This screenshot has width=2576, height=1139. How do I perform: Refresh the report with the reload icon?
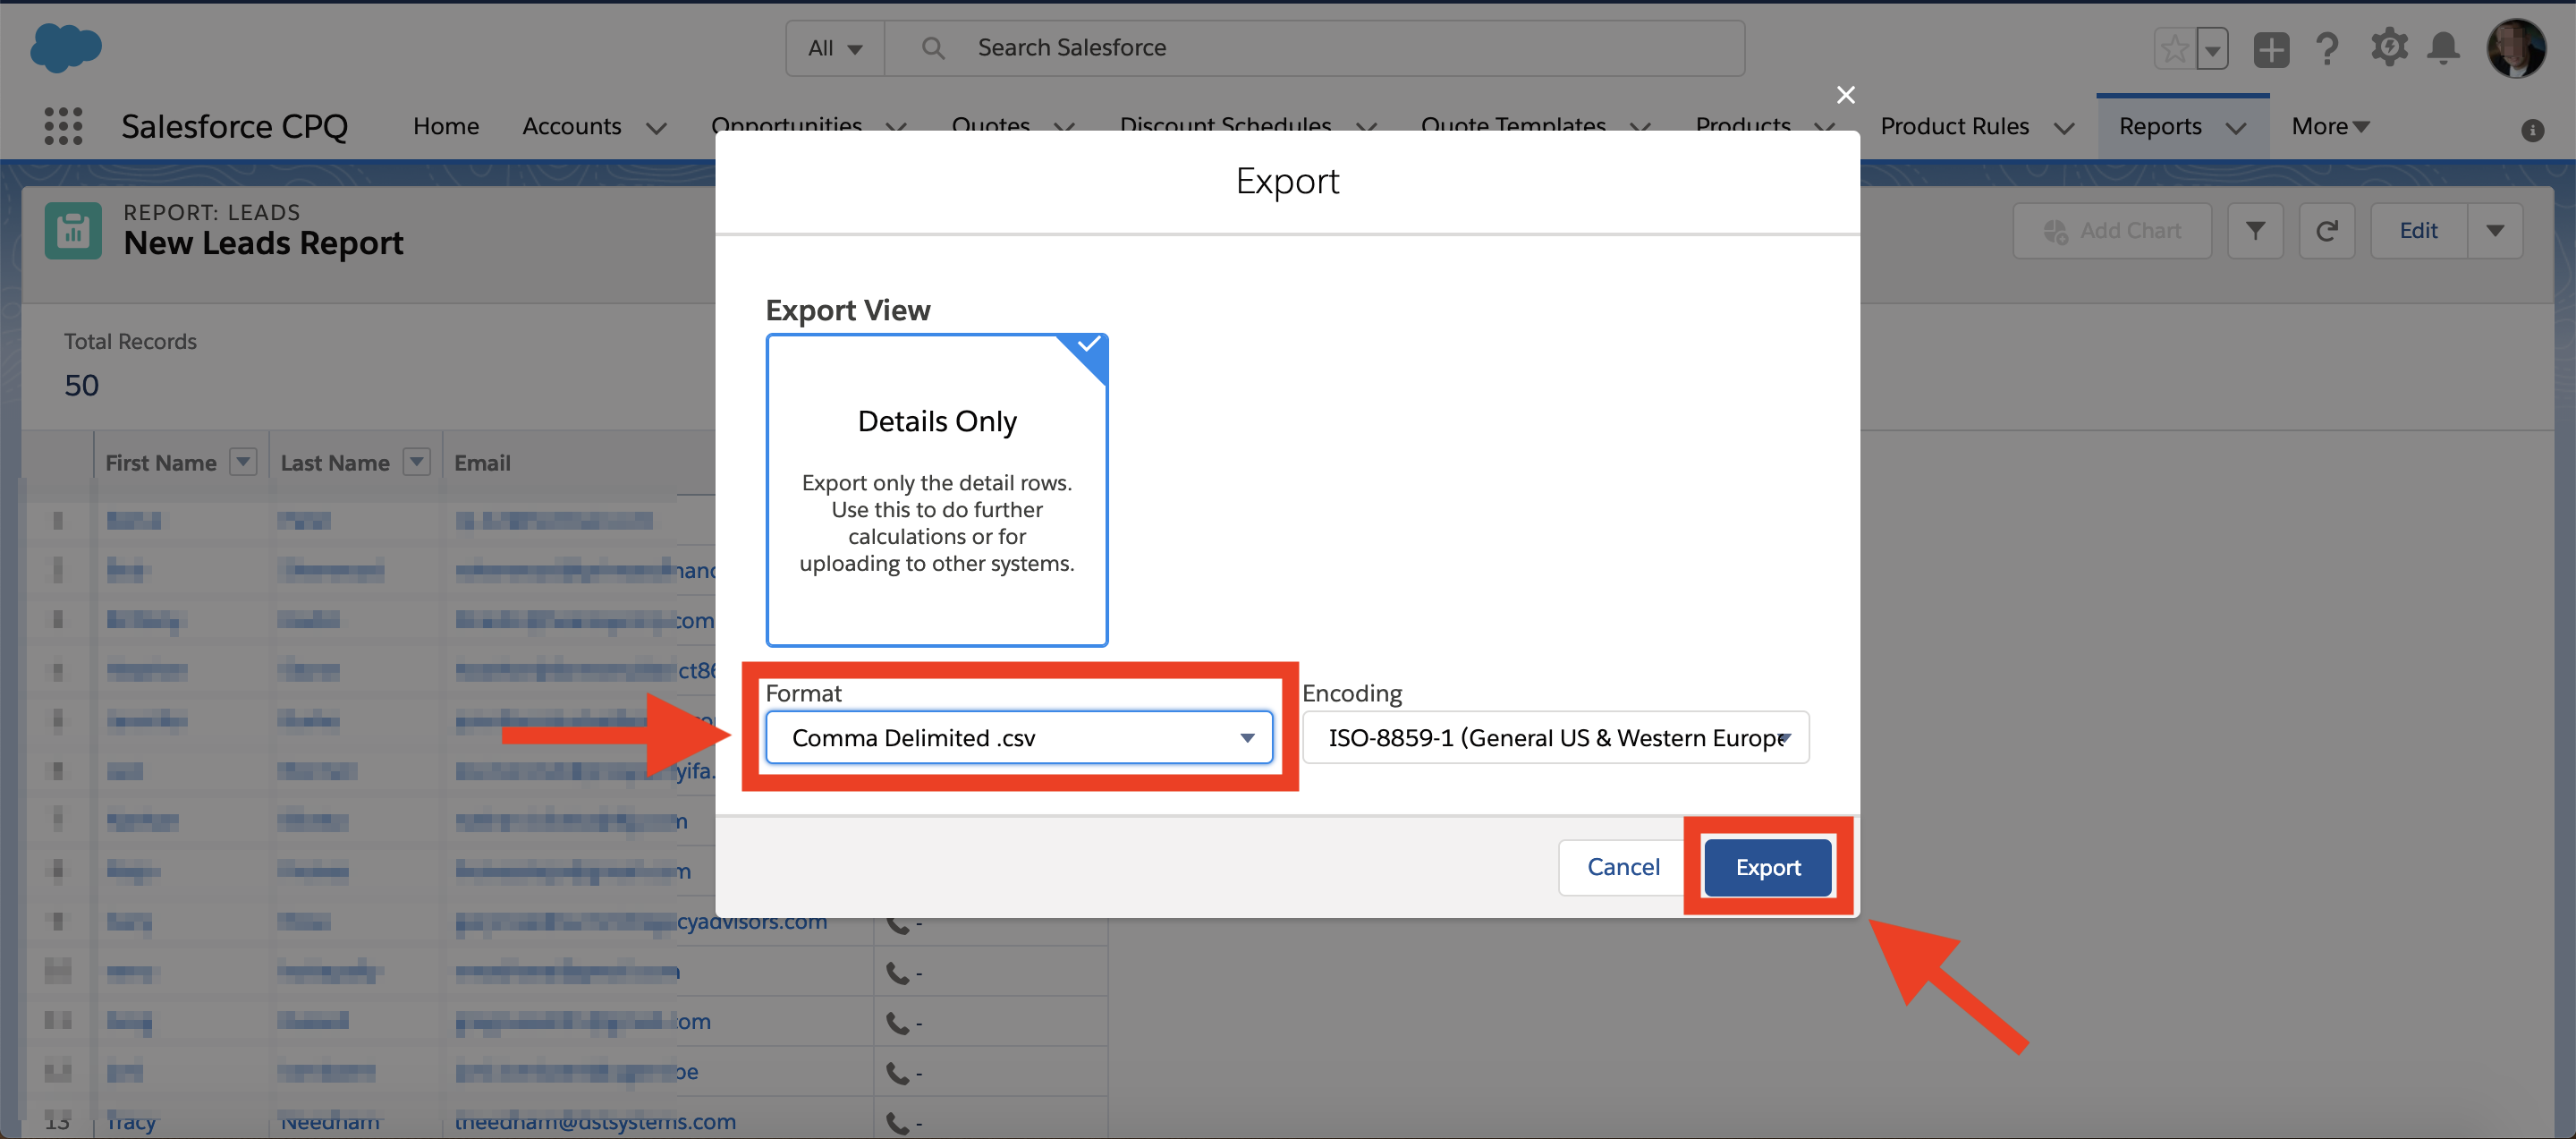(x=2327, y=230)
